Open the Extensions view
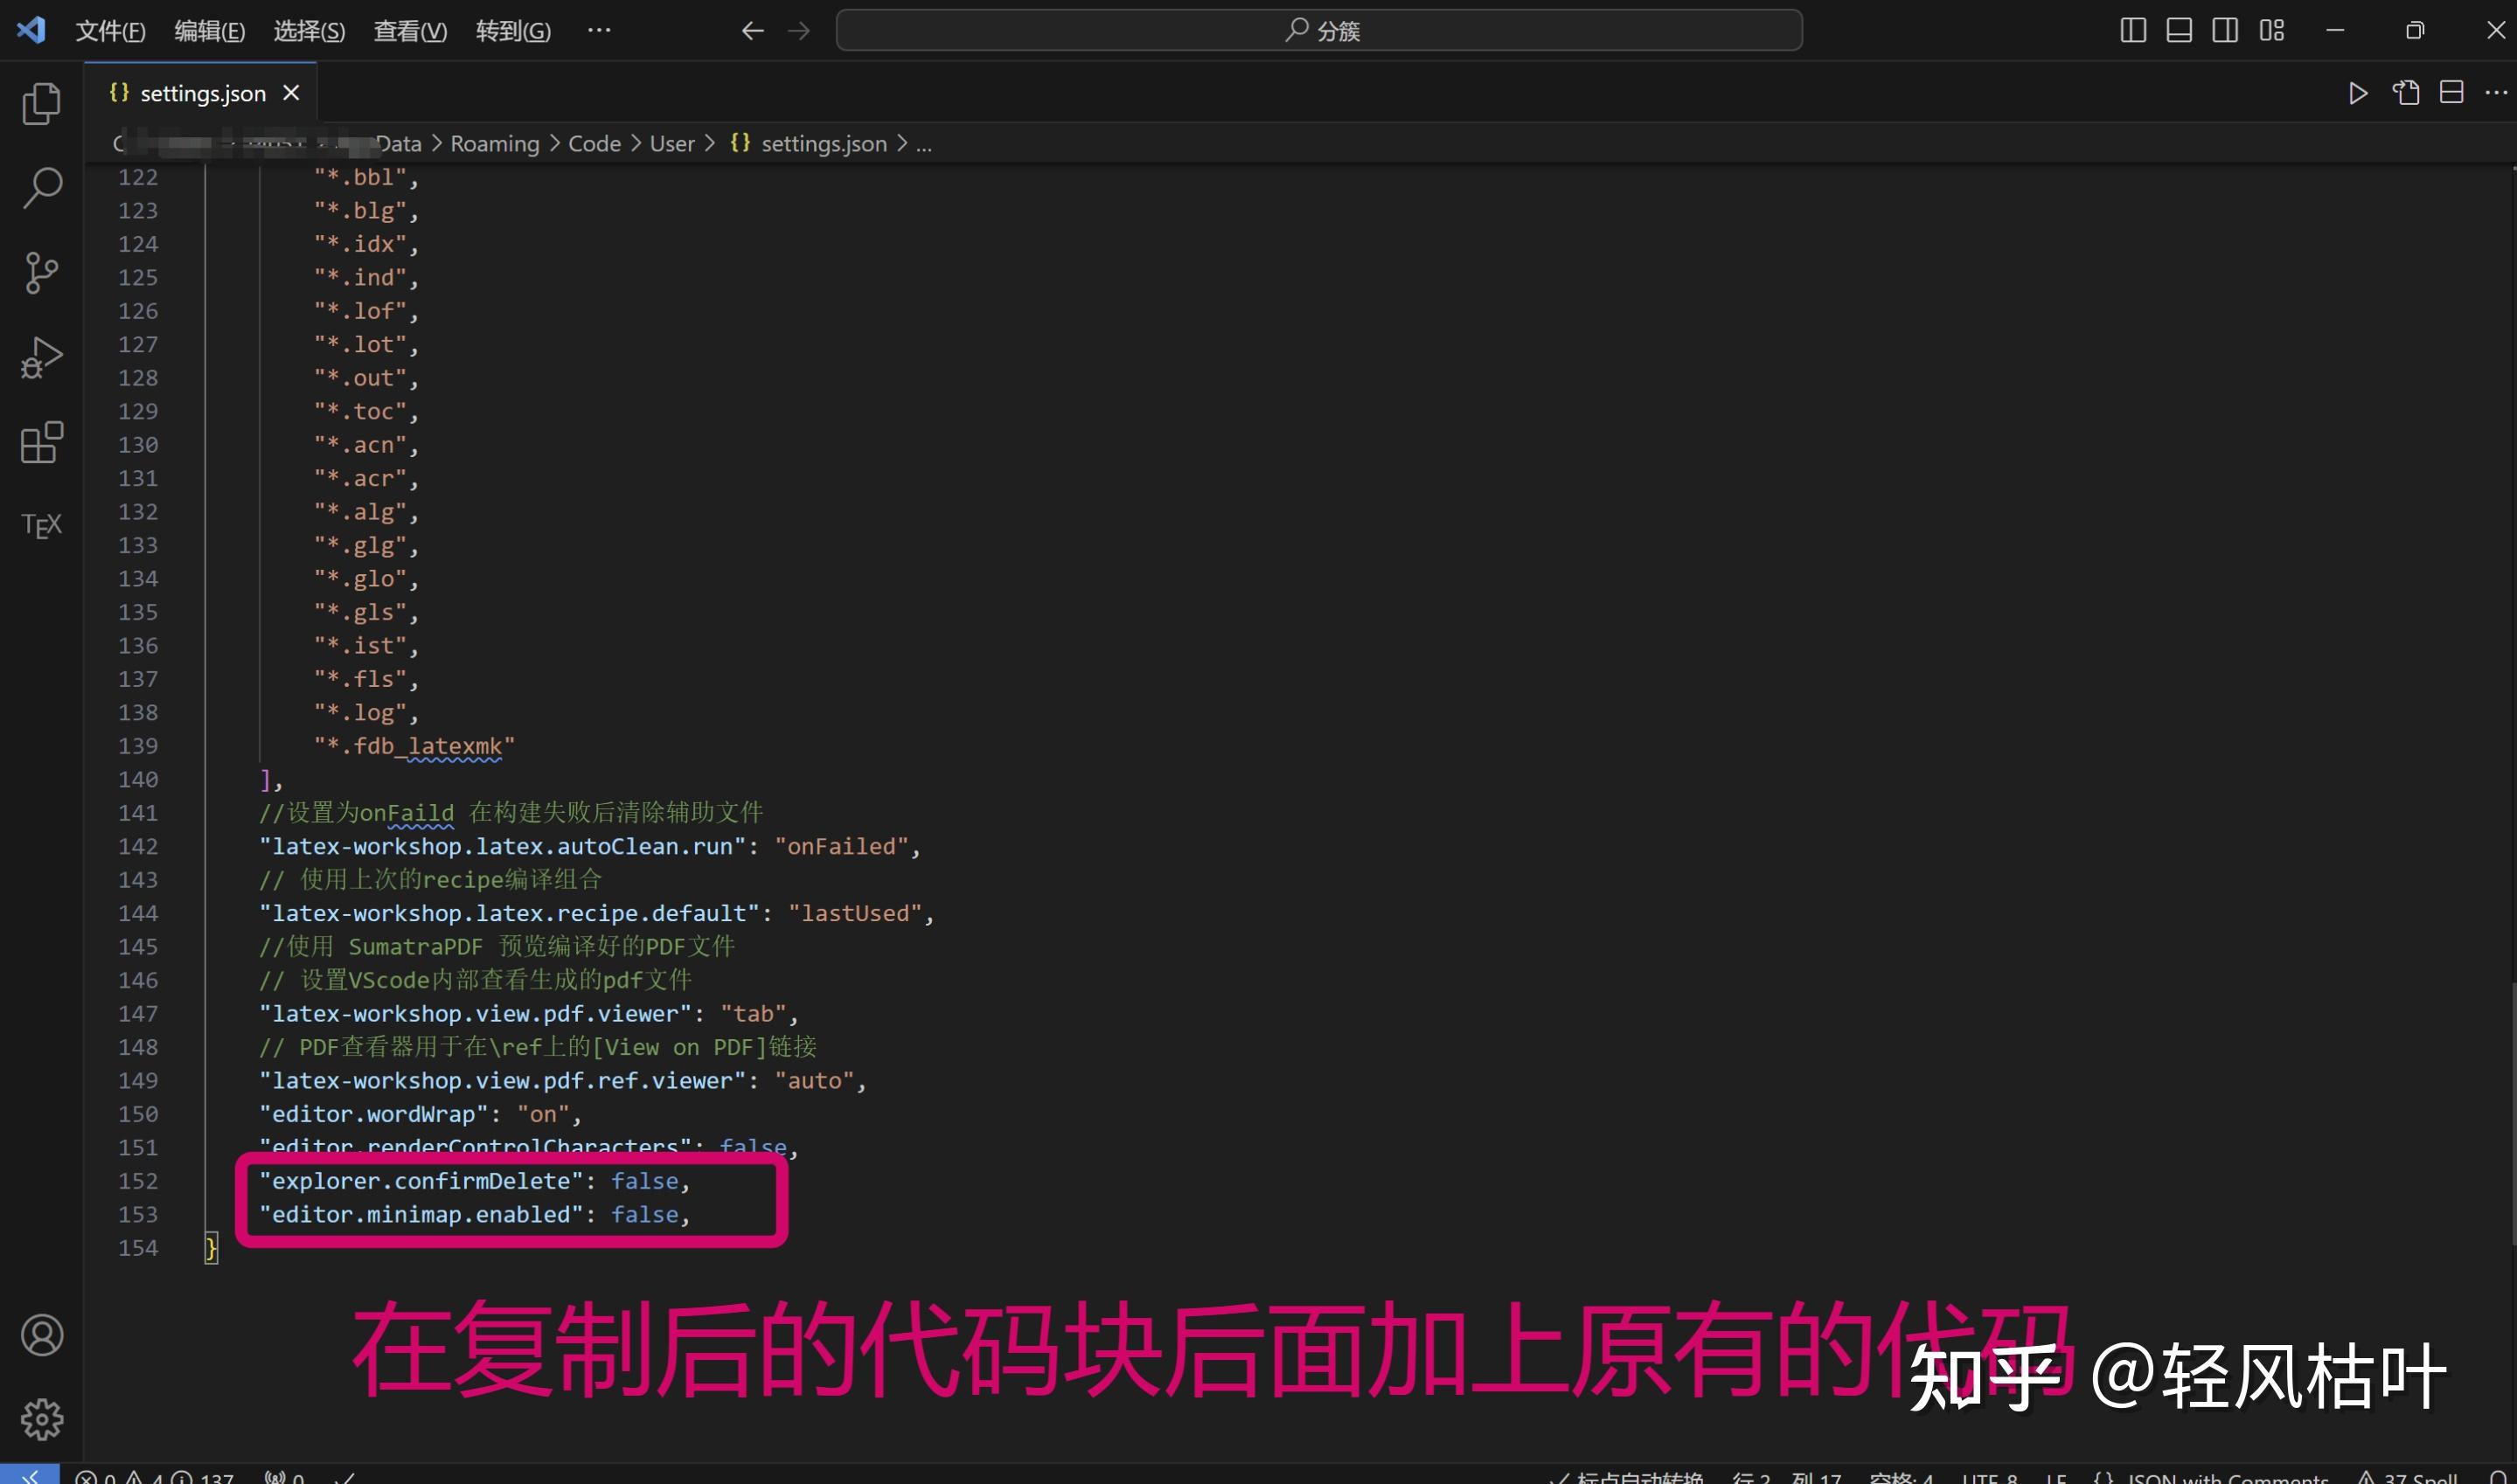The image size is (2517, 1484). tap(41, 442)
